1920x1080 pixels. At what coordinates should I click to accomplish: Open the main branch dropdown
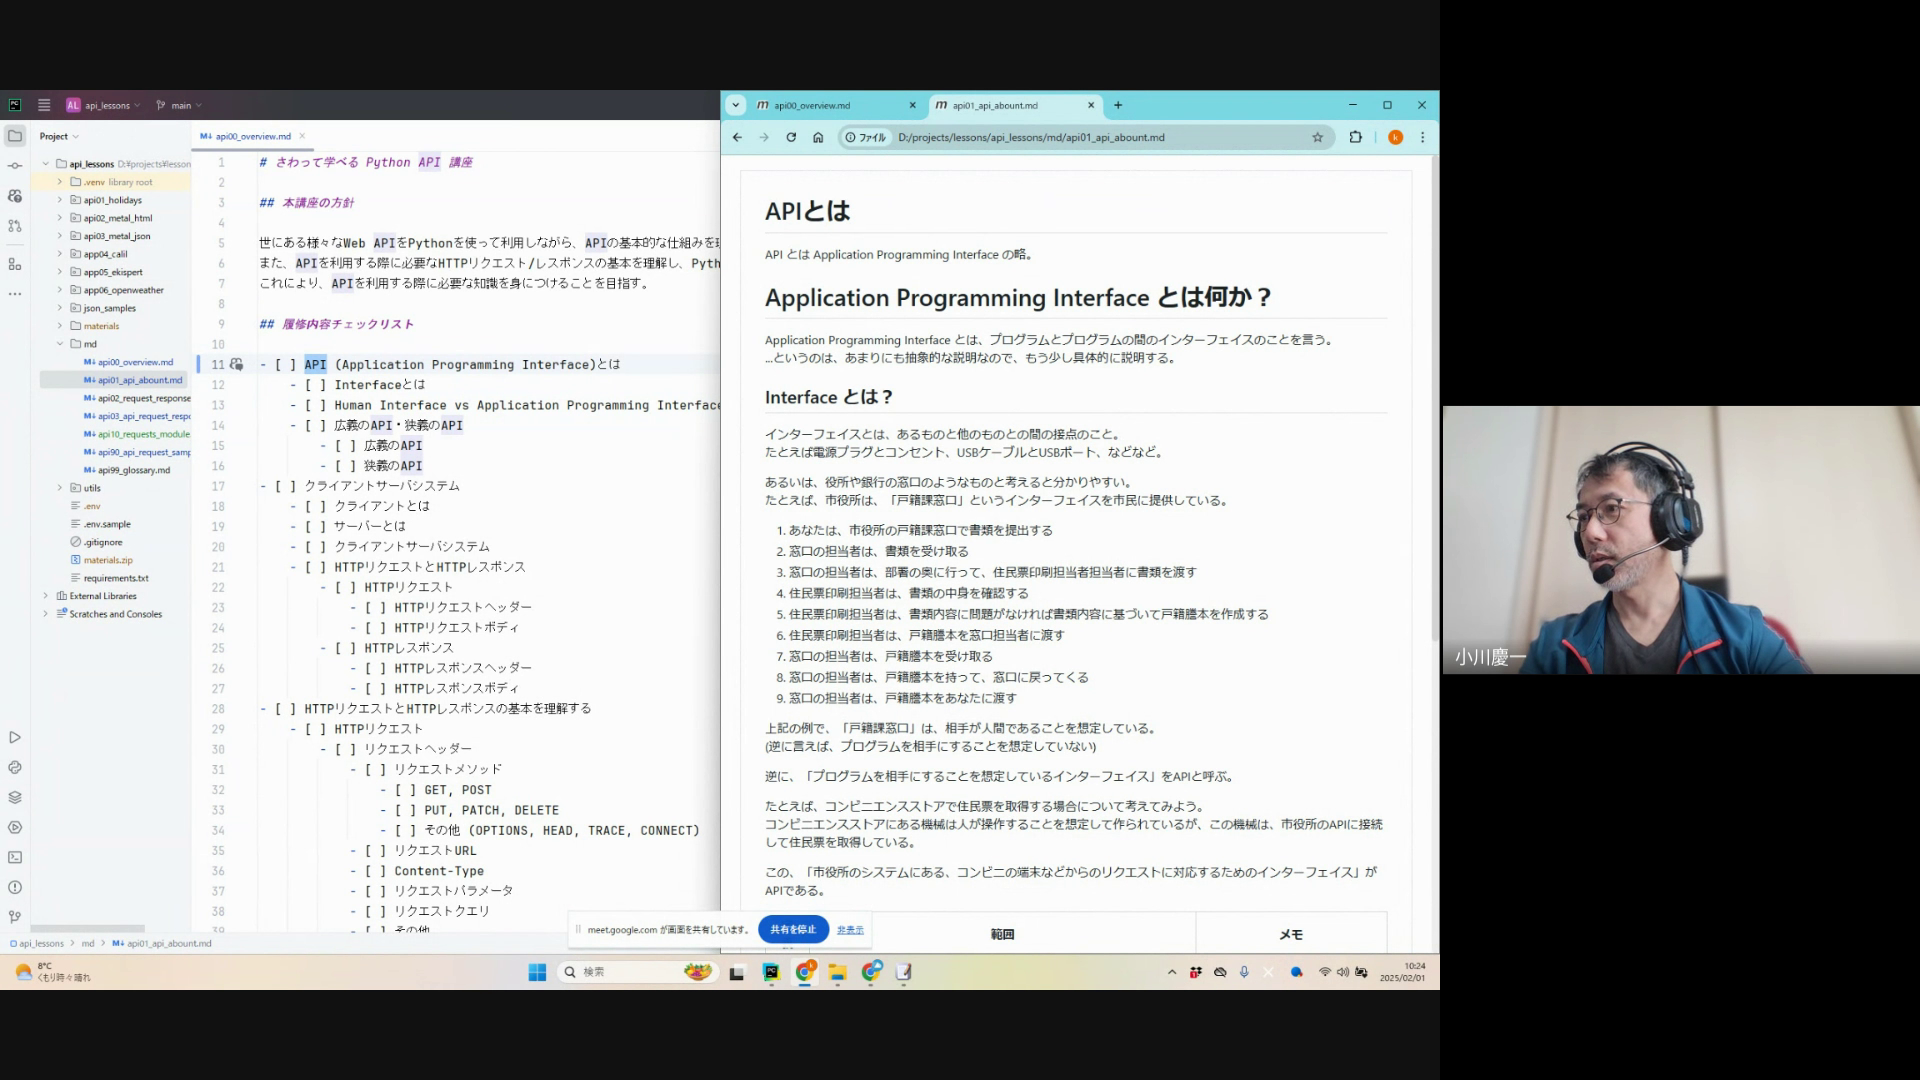(180, 105)
